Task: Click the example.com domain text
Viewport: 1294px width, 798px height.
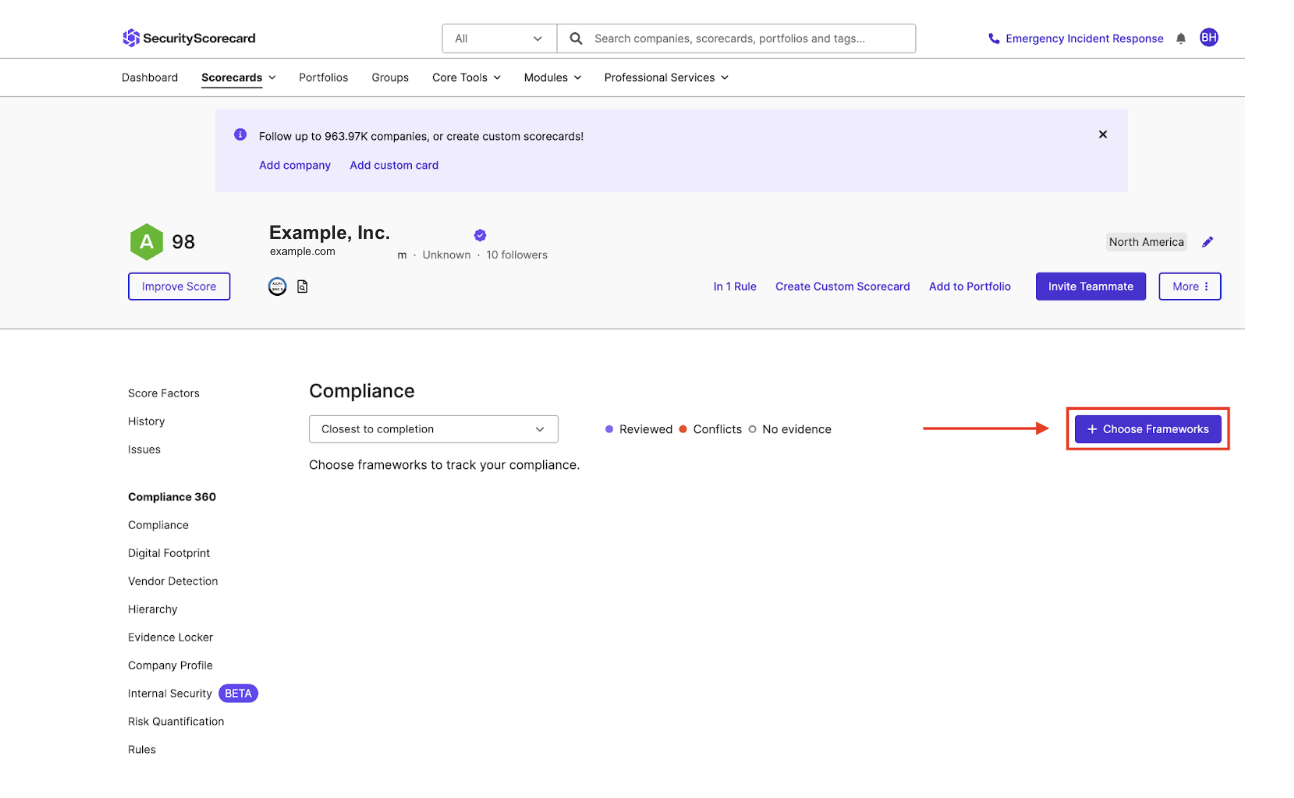Action: click(x=302, y=252)
